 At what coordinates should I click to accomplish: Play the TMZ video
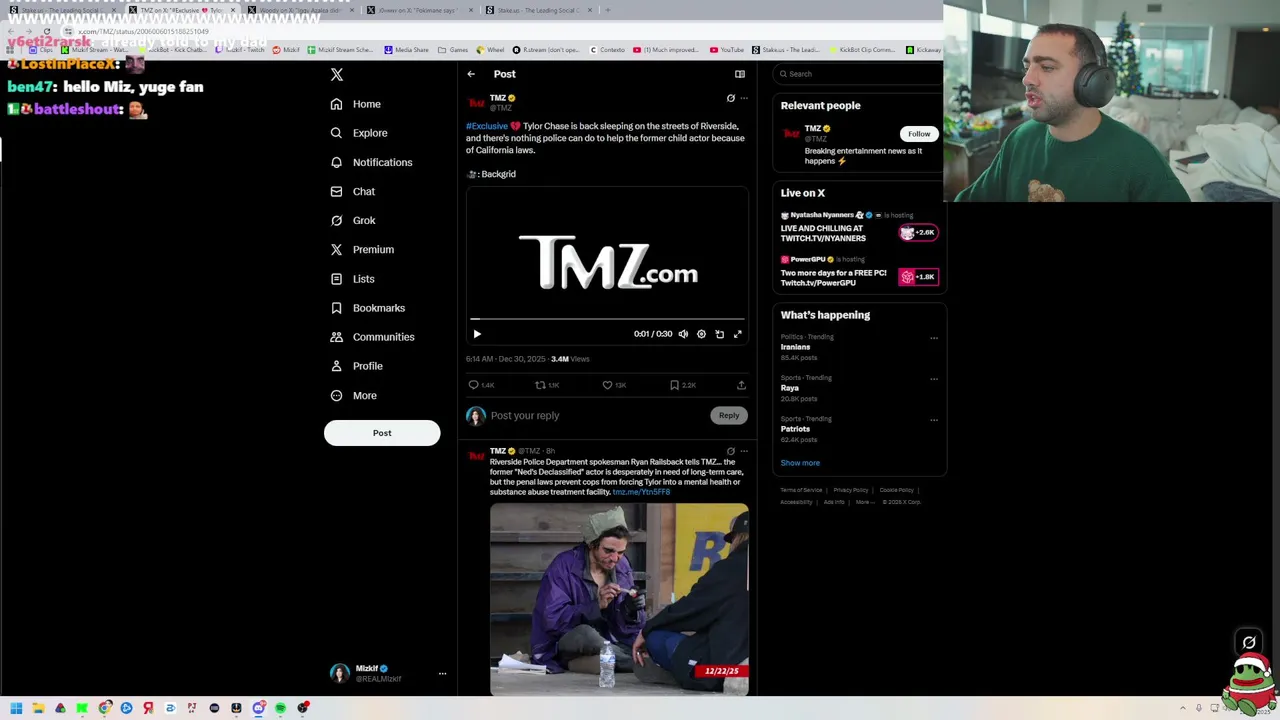click(477, 334)
